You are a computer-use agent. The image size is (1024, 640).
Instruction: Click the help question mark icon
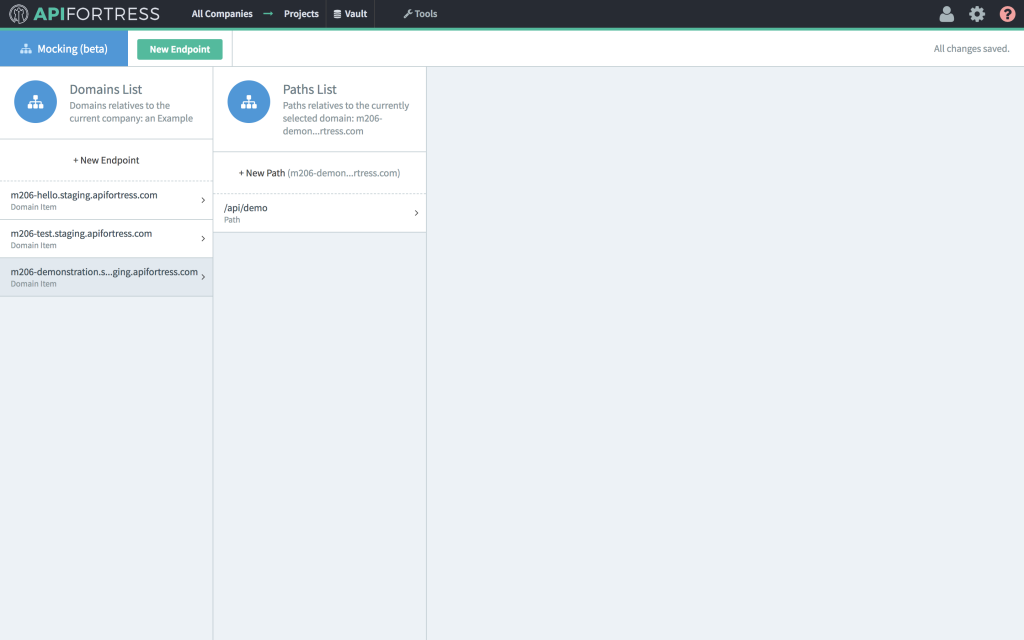(1007, 13)
